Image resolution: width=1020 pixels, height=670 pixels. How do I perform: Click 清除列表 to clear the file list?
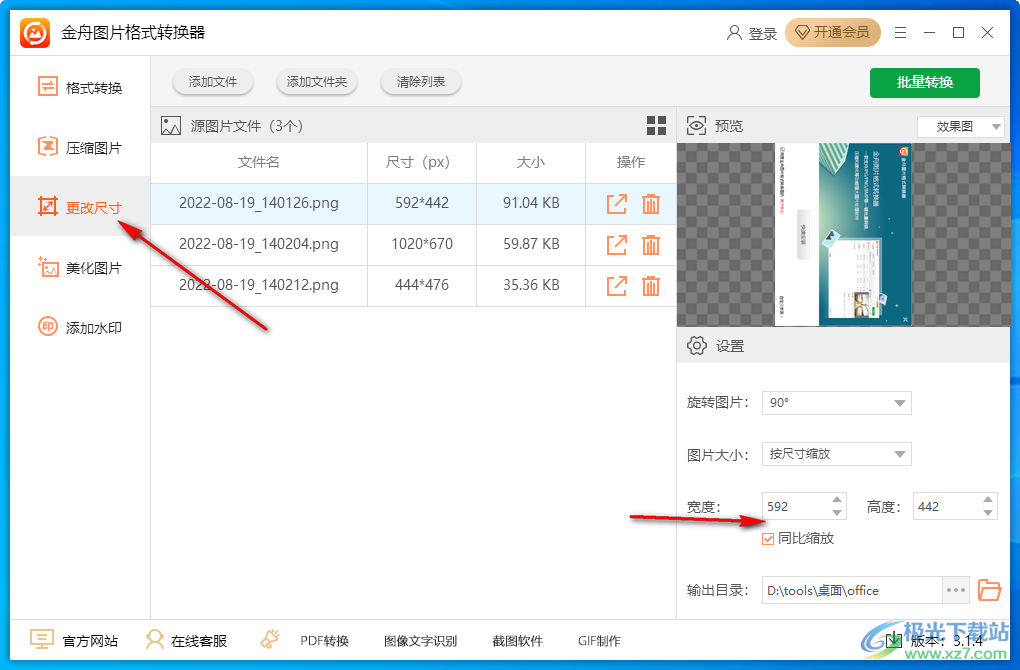[420, 82]
